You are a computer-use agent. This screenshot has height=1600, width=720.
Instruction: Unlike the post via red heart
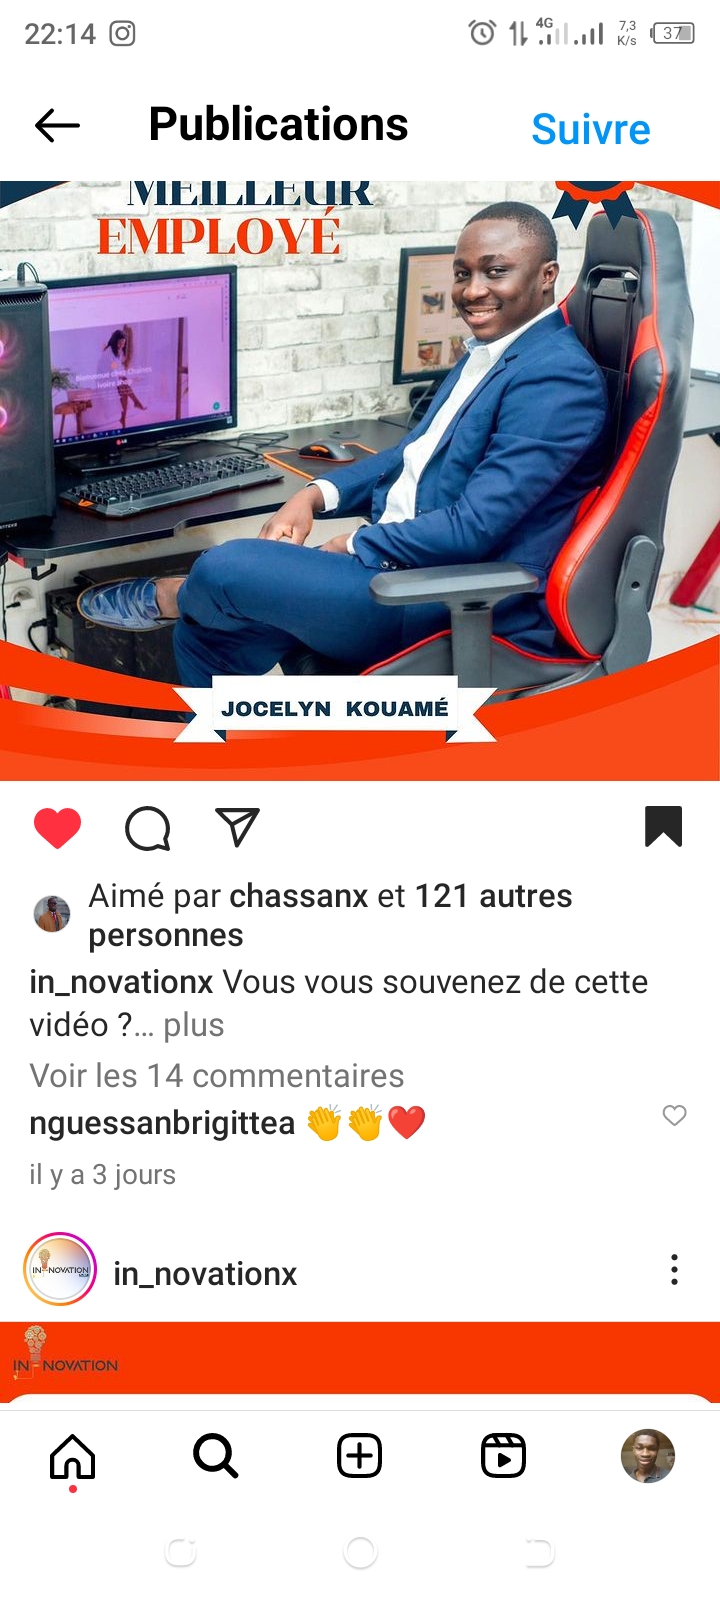click(x=57, y=828)
